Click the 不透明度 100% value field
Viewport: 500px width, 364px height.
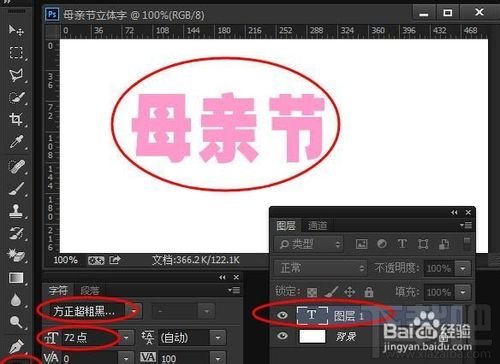(x=439, y=268)
